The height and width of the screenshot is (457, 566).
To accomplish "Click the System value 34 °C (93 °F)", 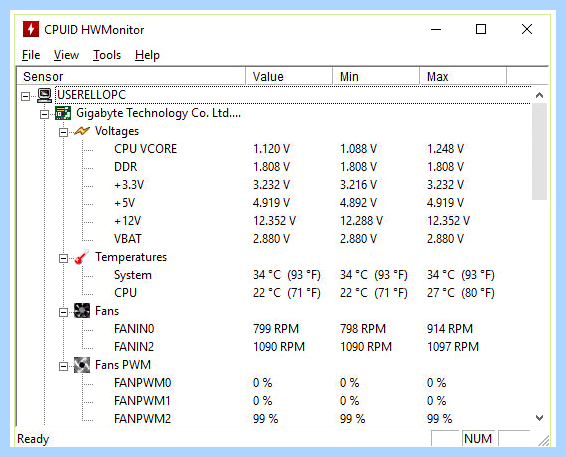I will point(287,275).
